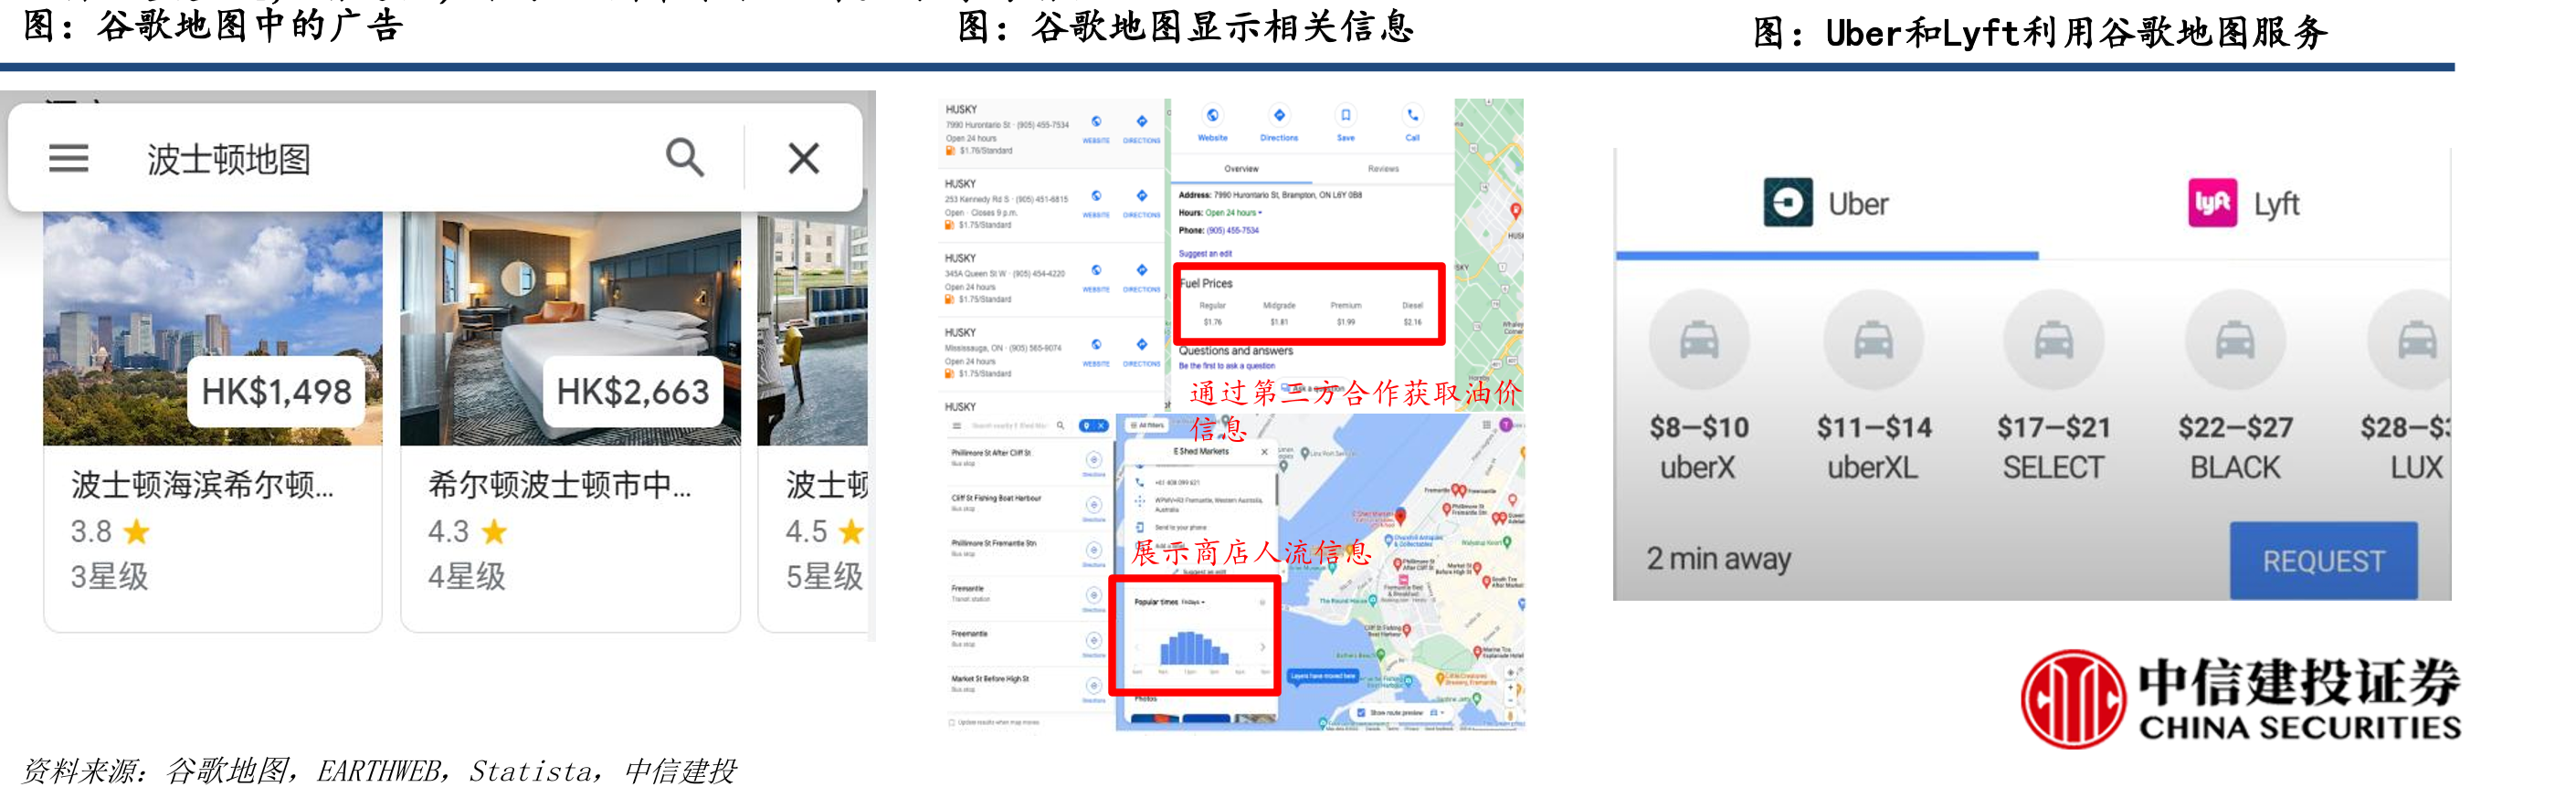
Task: Click the E Shed Markets red map pin
Action: point(1401,516)
